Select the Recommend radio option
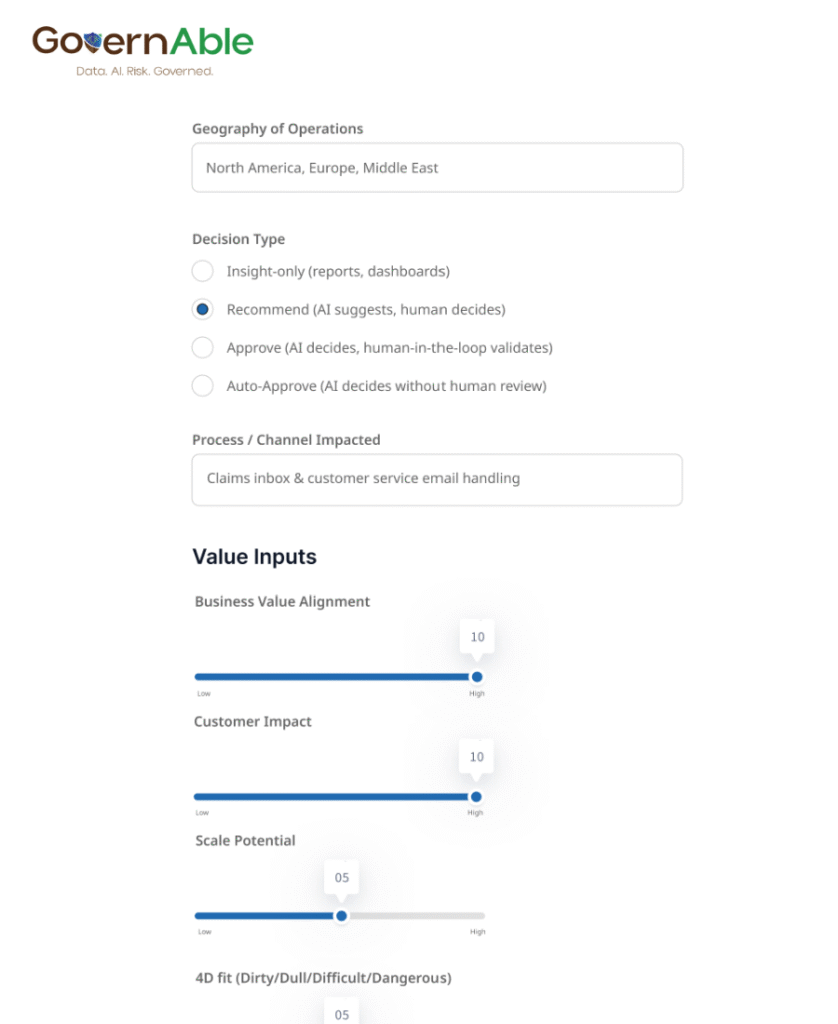 click(203, 310)
